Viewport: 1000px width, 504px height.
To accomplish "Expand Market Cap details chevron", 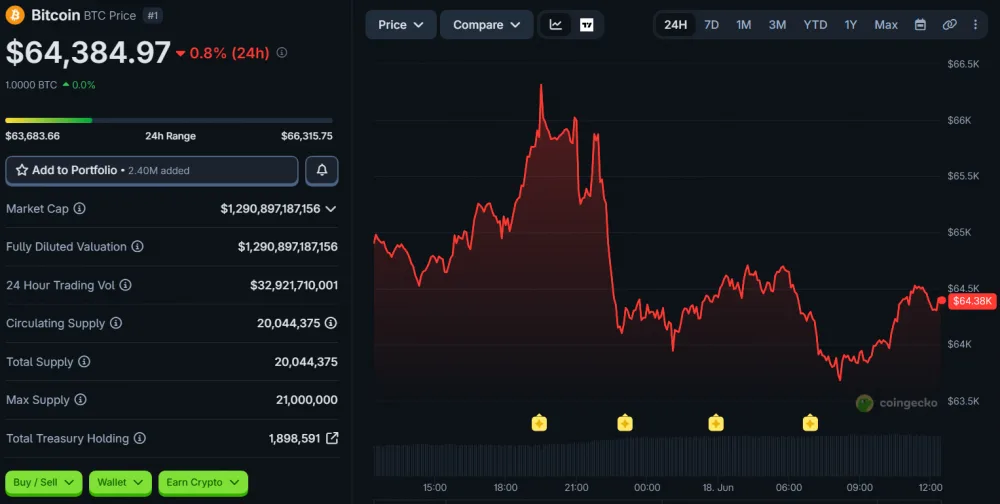I will (x=331, y=209).
